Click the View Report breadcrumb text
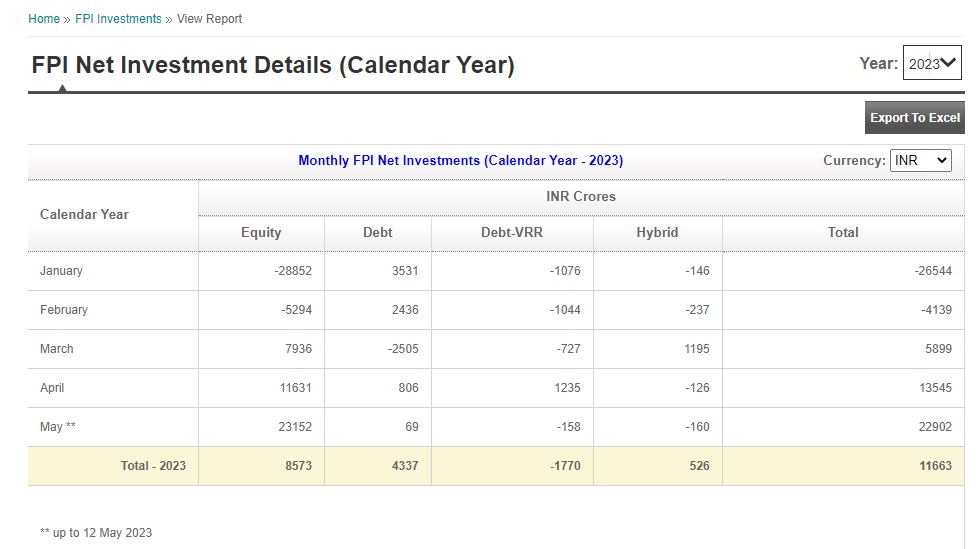Image resolution: width=978 pixels, height=549 pixels. pos(209,19)
